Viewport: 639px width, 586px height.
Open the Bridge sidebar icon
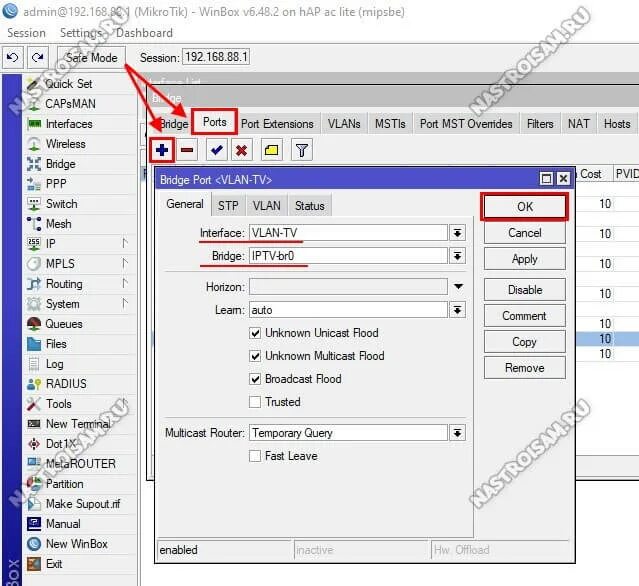tap(34, 164)
